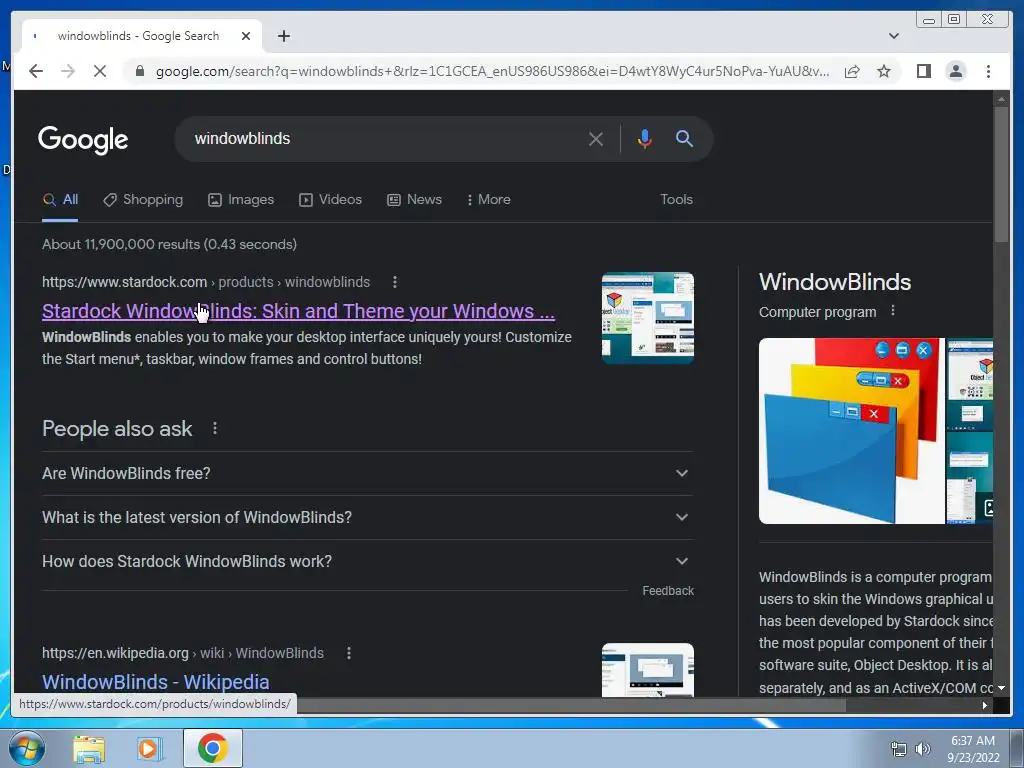The width and height of the screenshot is (1024, 768).
Task: Click the Google address bar URL
Action: click(x=492, y=71)
